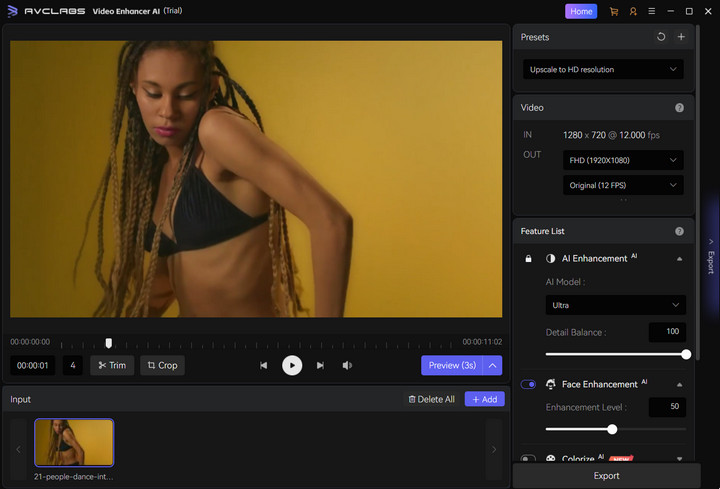Open Video section help icon
Viewport: 720px width, 489px height.
coord(680,107)
